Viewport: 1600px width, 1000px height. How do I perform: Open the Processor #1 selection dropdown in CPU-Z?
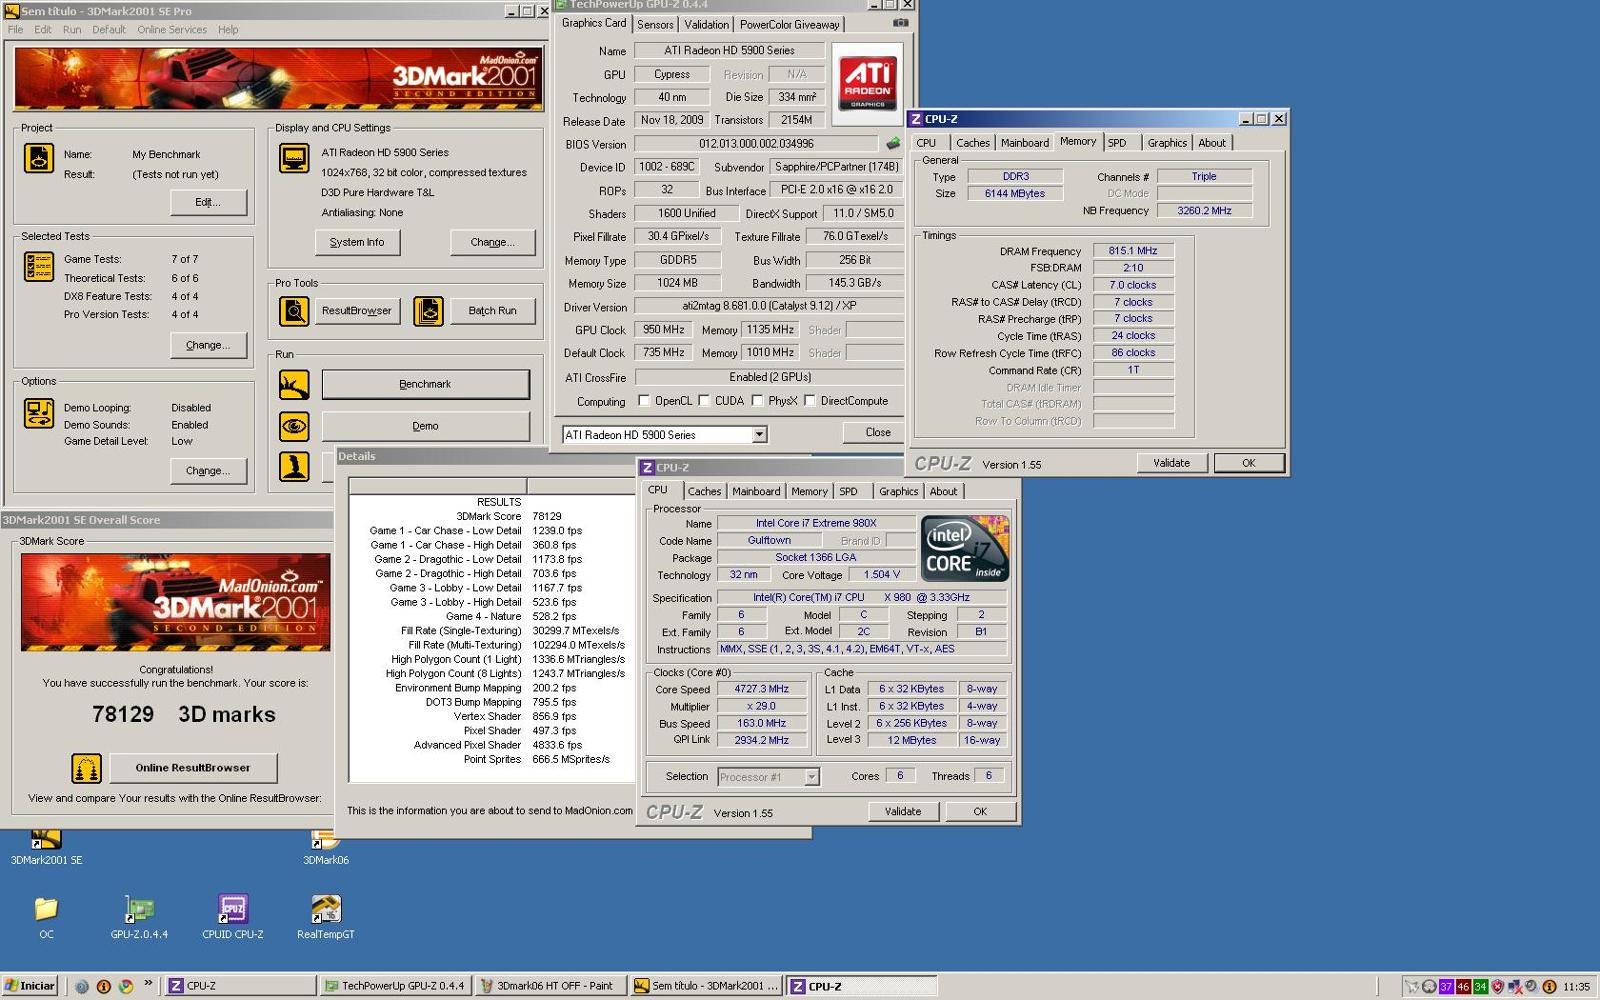tap(811, 777)
